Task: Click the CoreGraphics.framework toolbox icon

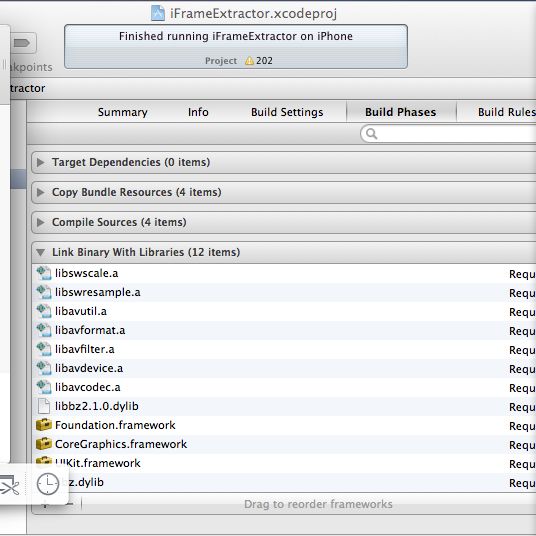Action: click(44, 444)
